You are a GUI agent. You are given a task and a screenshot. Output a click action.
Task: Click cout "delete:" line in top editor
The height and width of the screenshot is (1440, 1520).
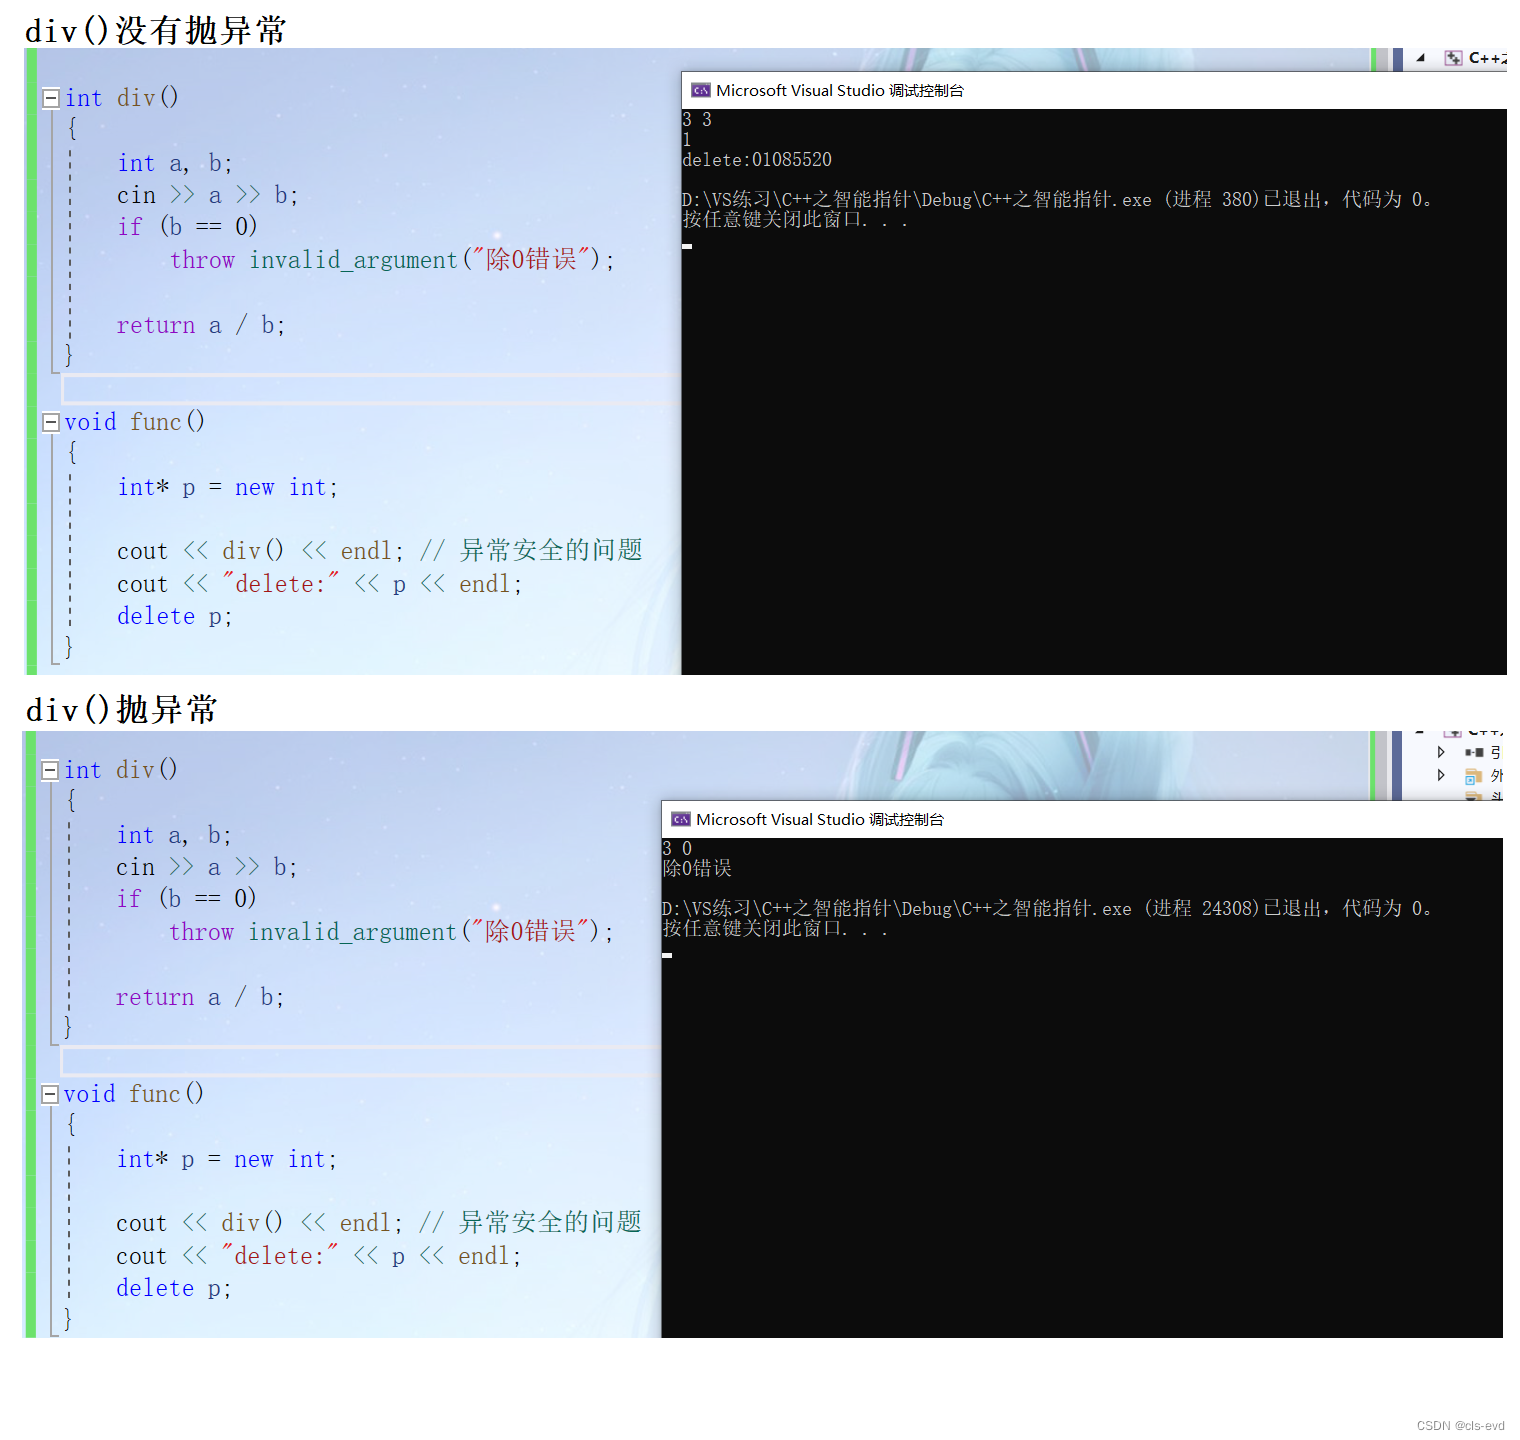tap(320, 584)
